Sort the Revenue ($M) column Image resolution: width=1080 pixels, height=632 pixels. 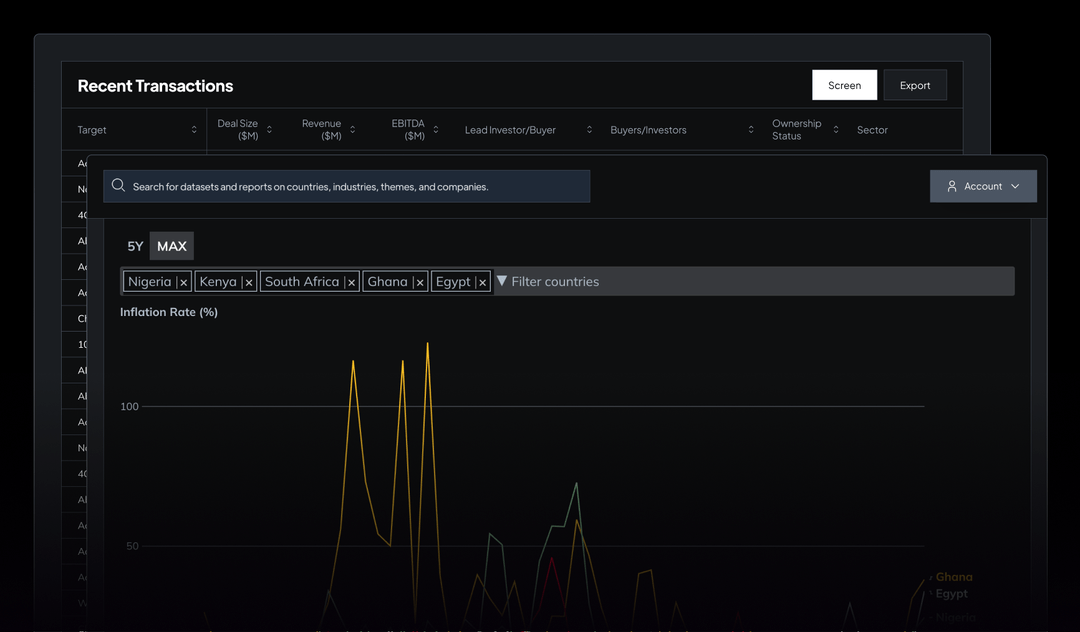click(352, 129)
